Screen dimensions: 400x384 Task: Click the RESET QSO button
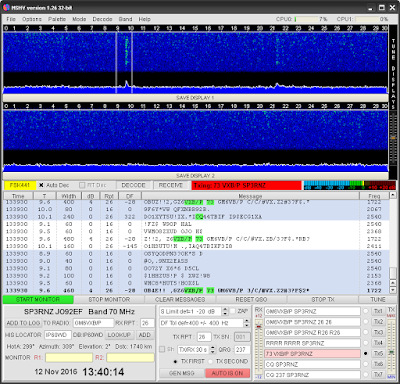tap(251, 299)
